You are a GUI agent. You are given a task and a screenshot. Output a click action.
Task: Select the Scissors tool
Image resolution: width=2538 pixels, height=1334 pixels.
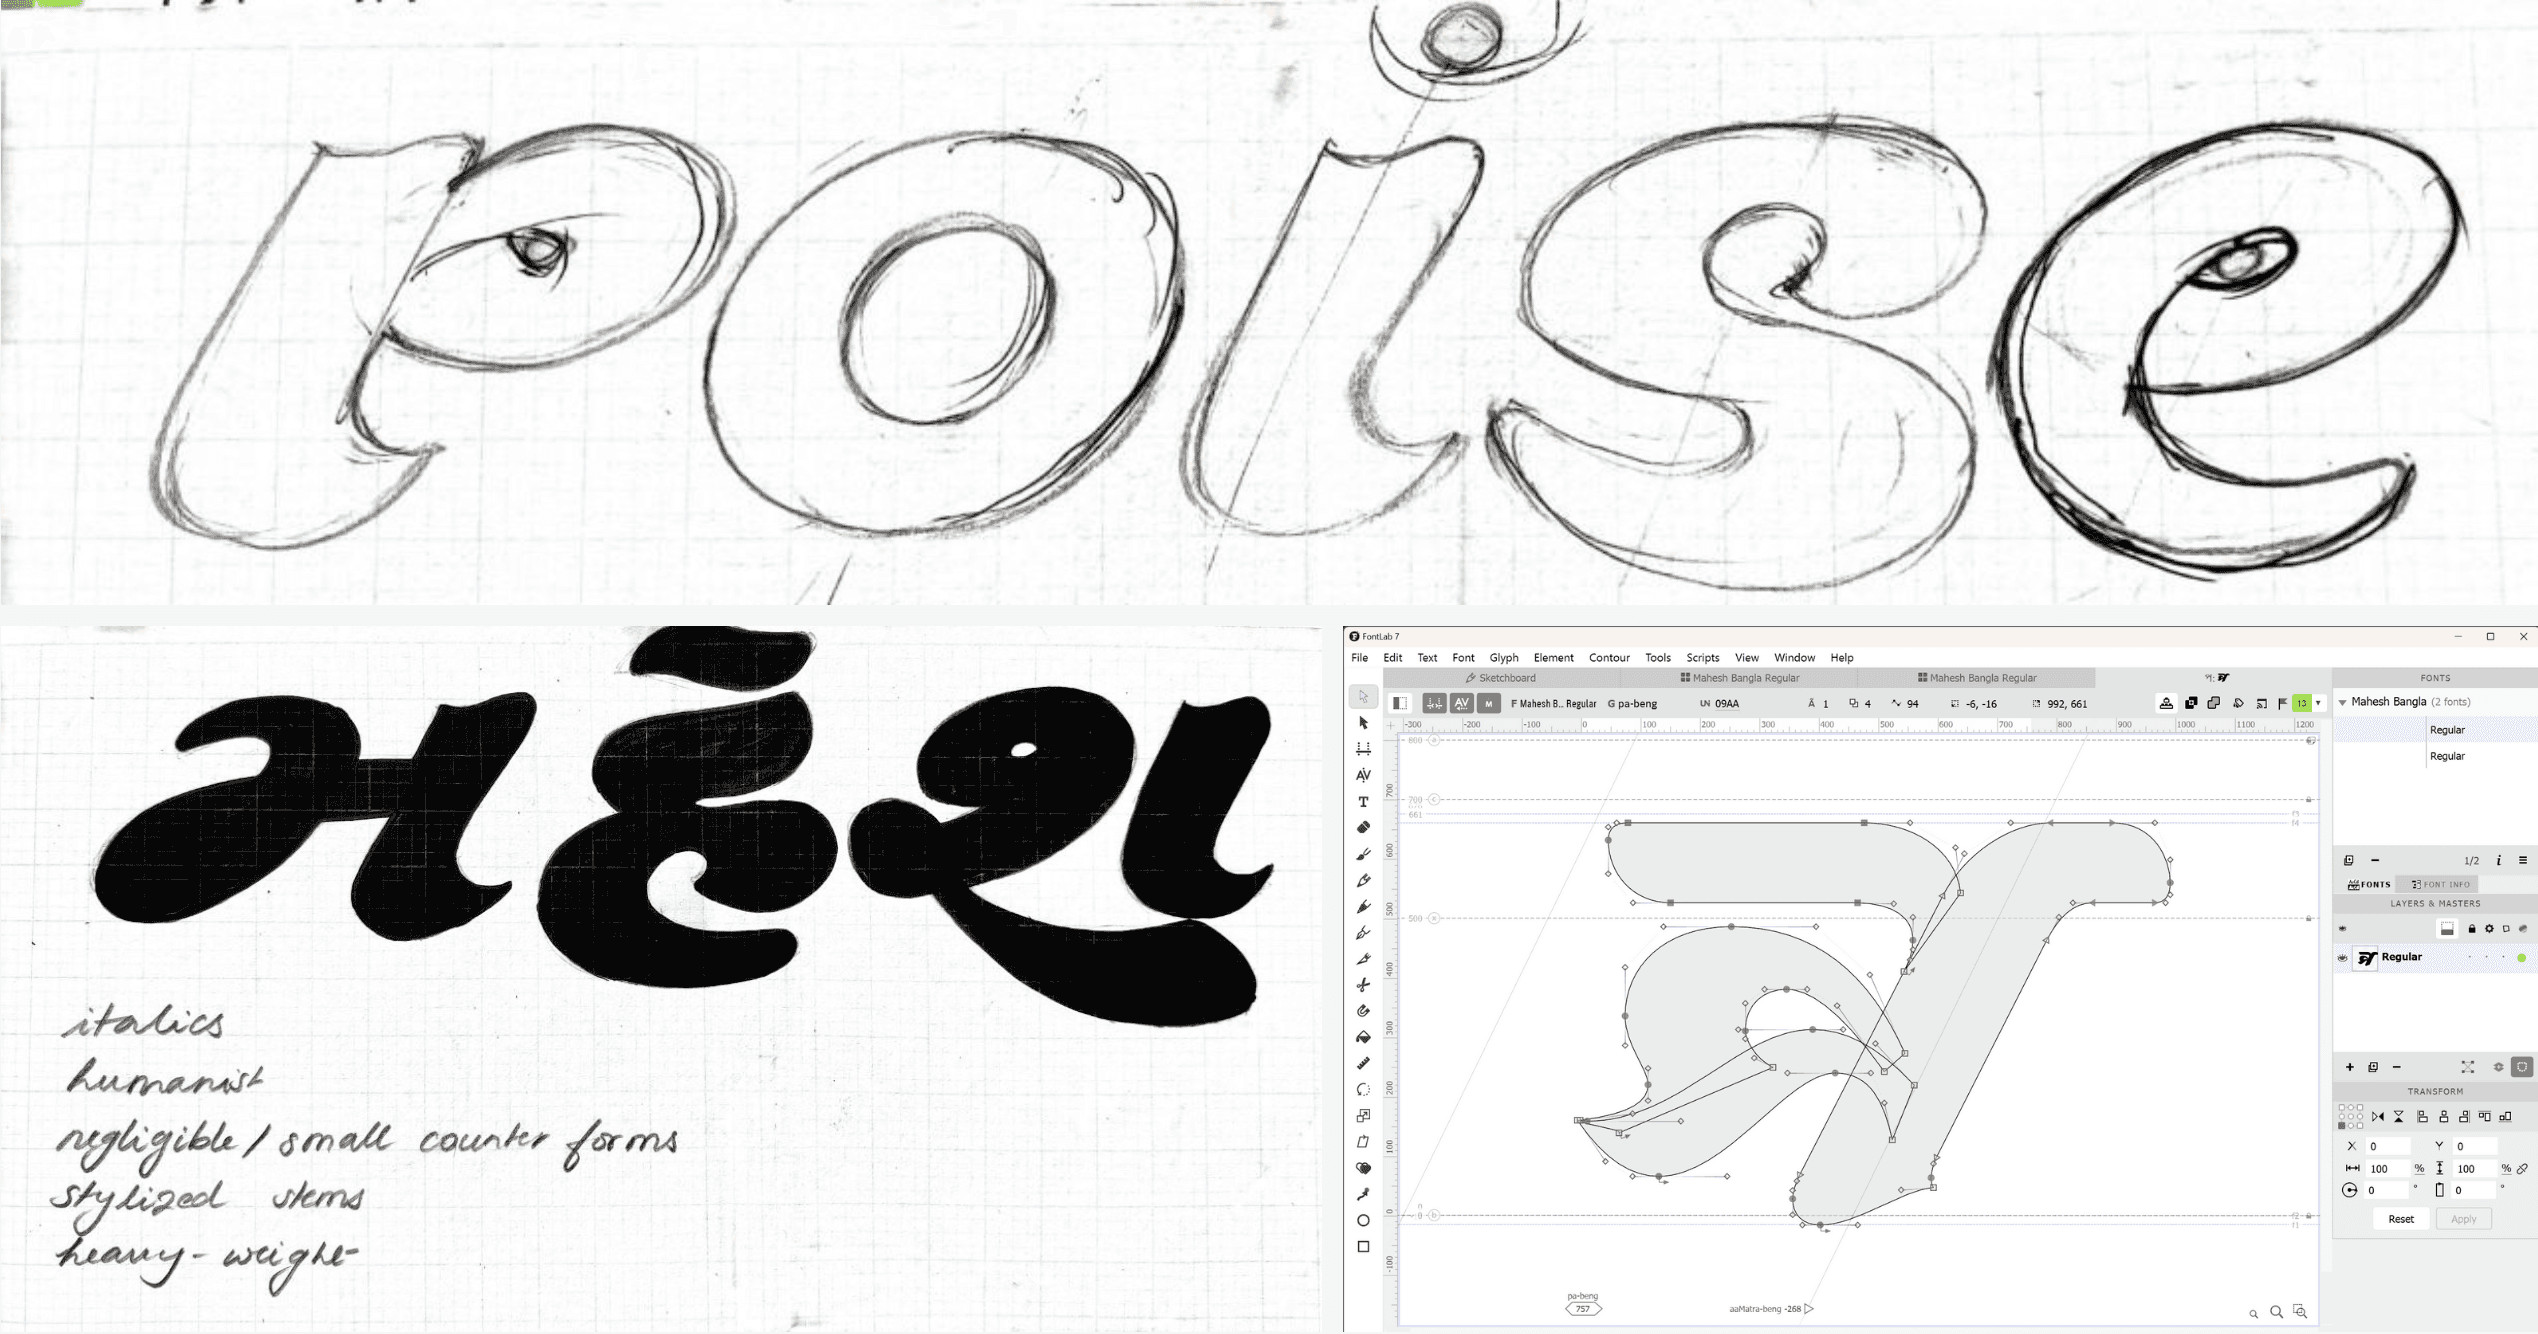click(x=1363, y=985)
